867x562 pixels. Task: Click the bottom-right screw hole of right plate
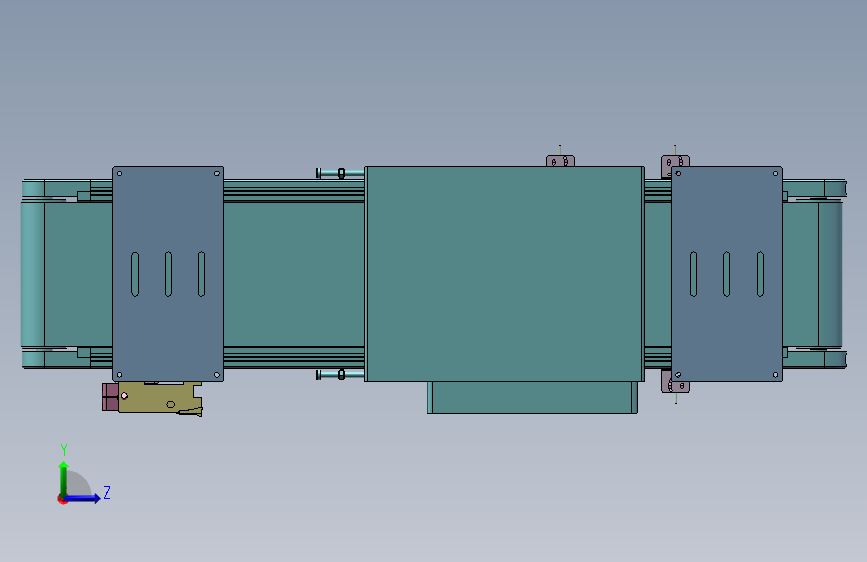[775, 374]
